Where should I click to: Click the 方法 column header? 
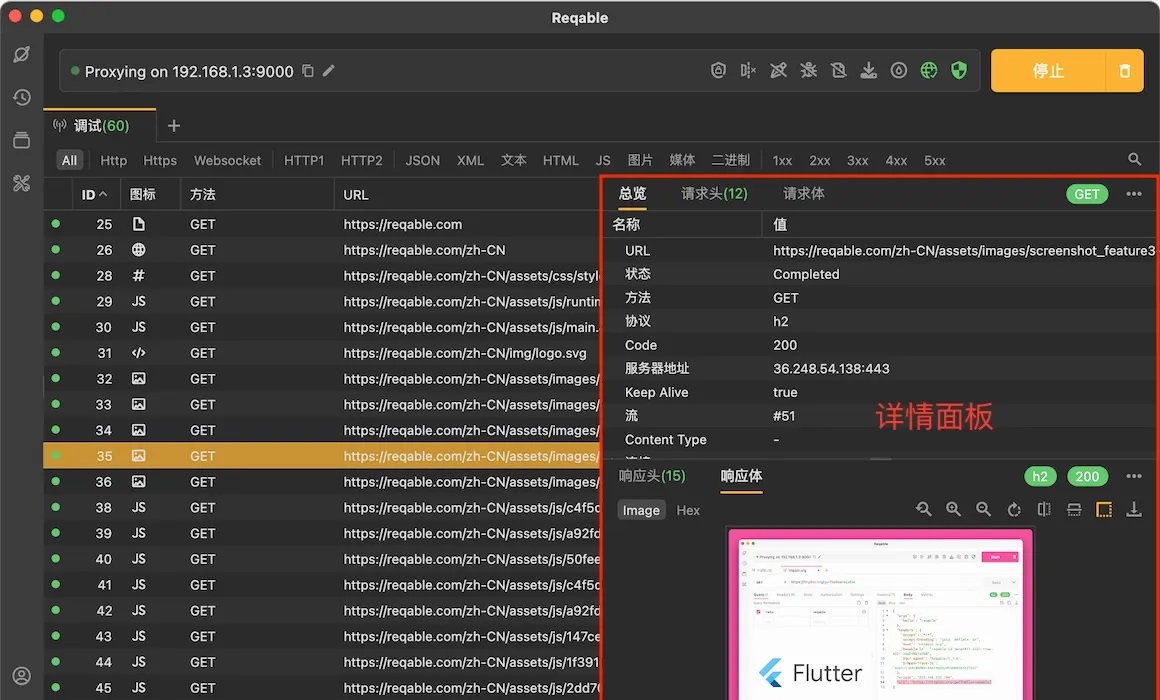pos(203,195)
